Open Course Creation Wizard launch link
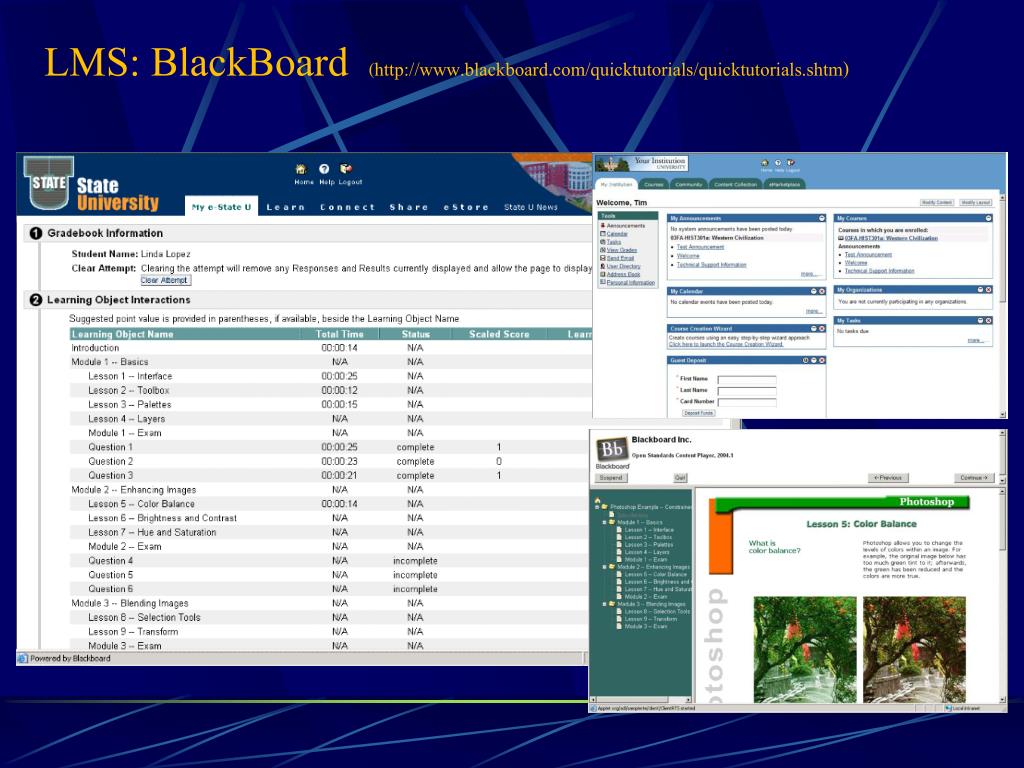This screenshot has height=768, width=1024. click(726, 344)
